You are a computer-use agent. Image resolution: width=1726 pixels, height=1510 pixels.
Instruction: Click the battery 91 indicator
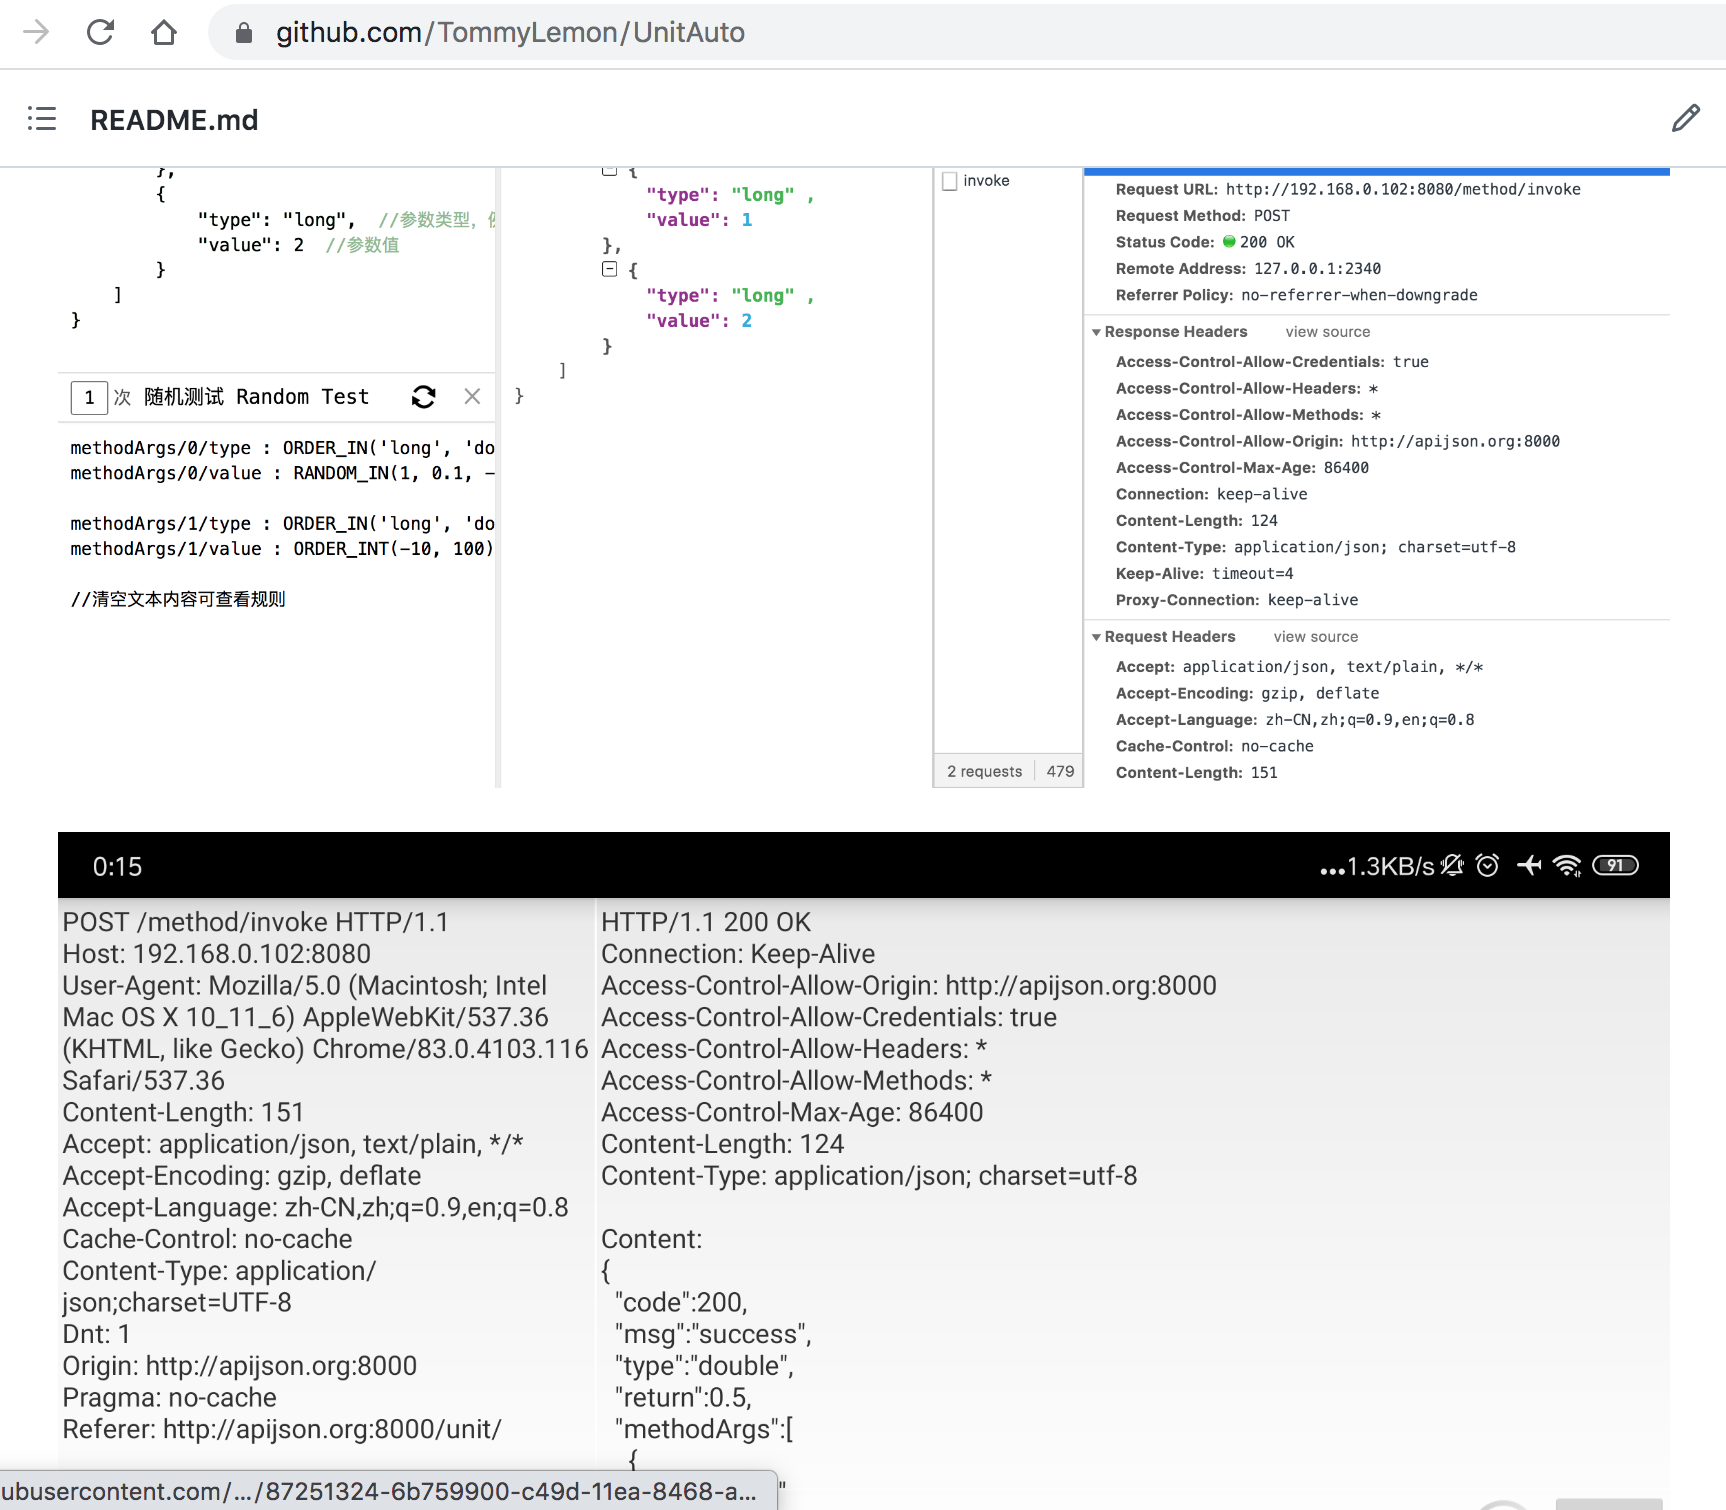[x=1615, y=865]
